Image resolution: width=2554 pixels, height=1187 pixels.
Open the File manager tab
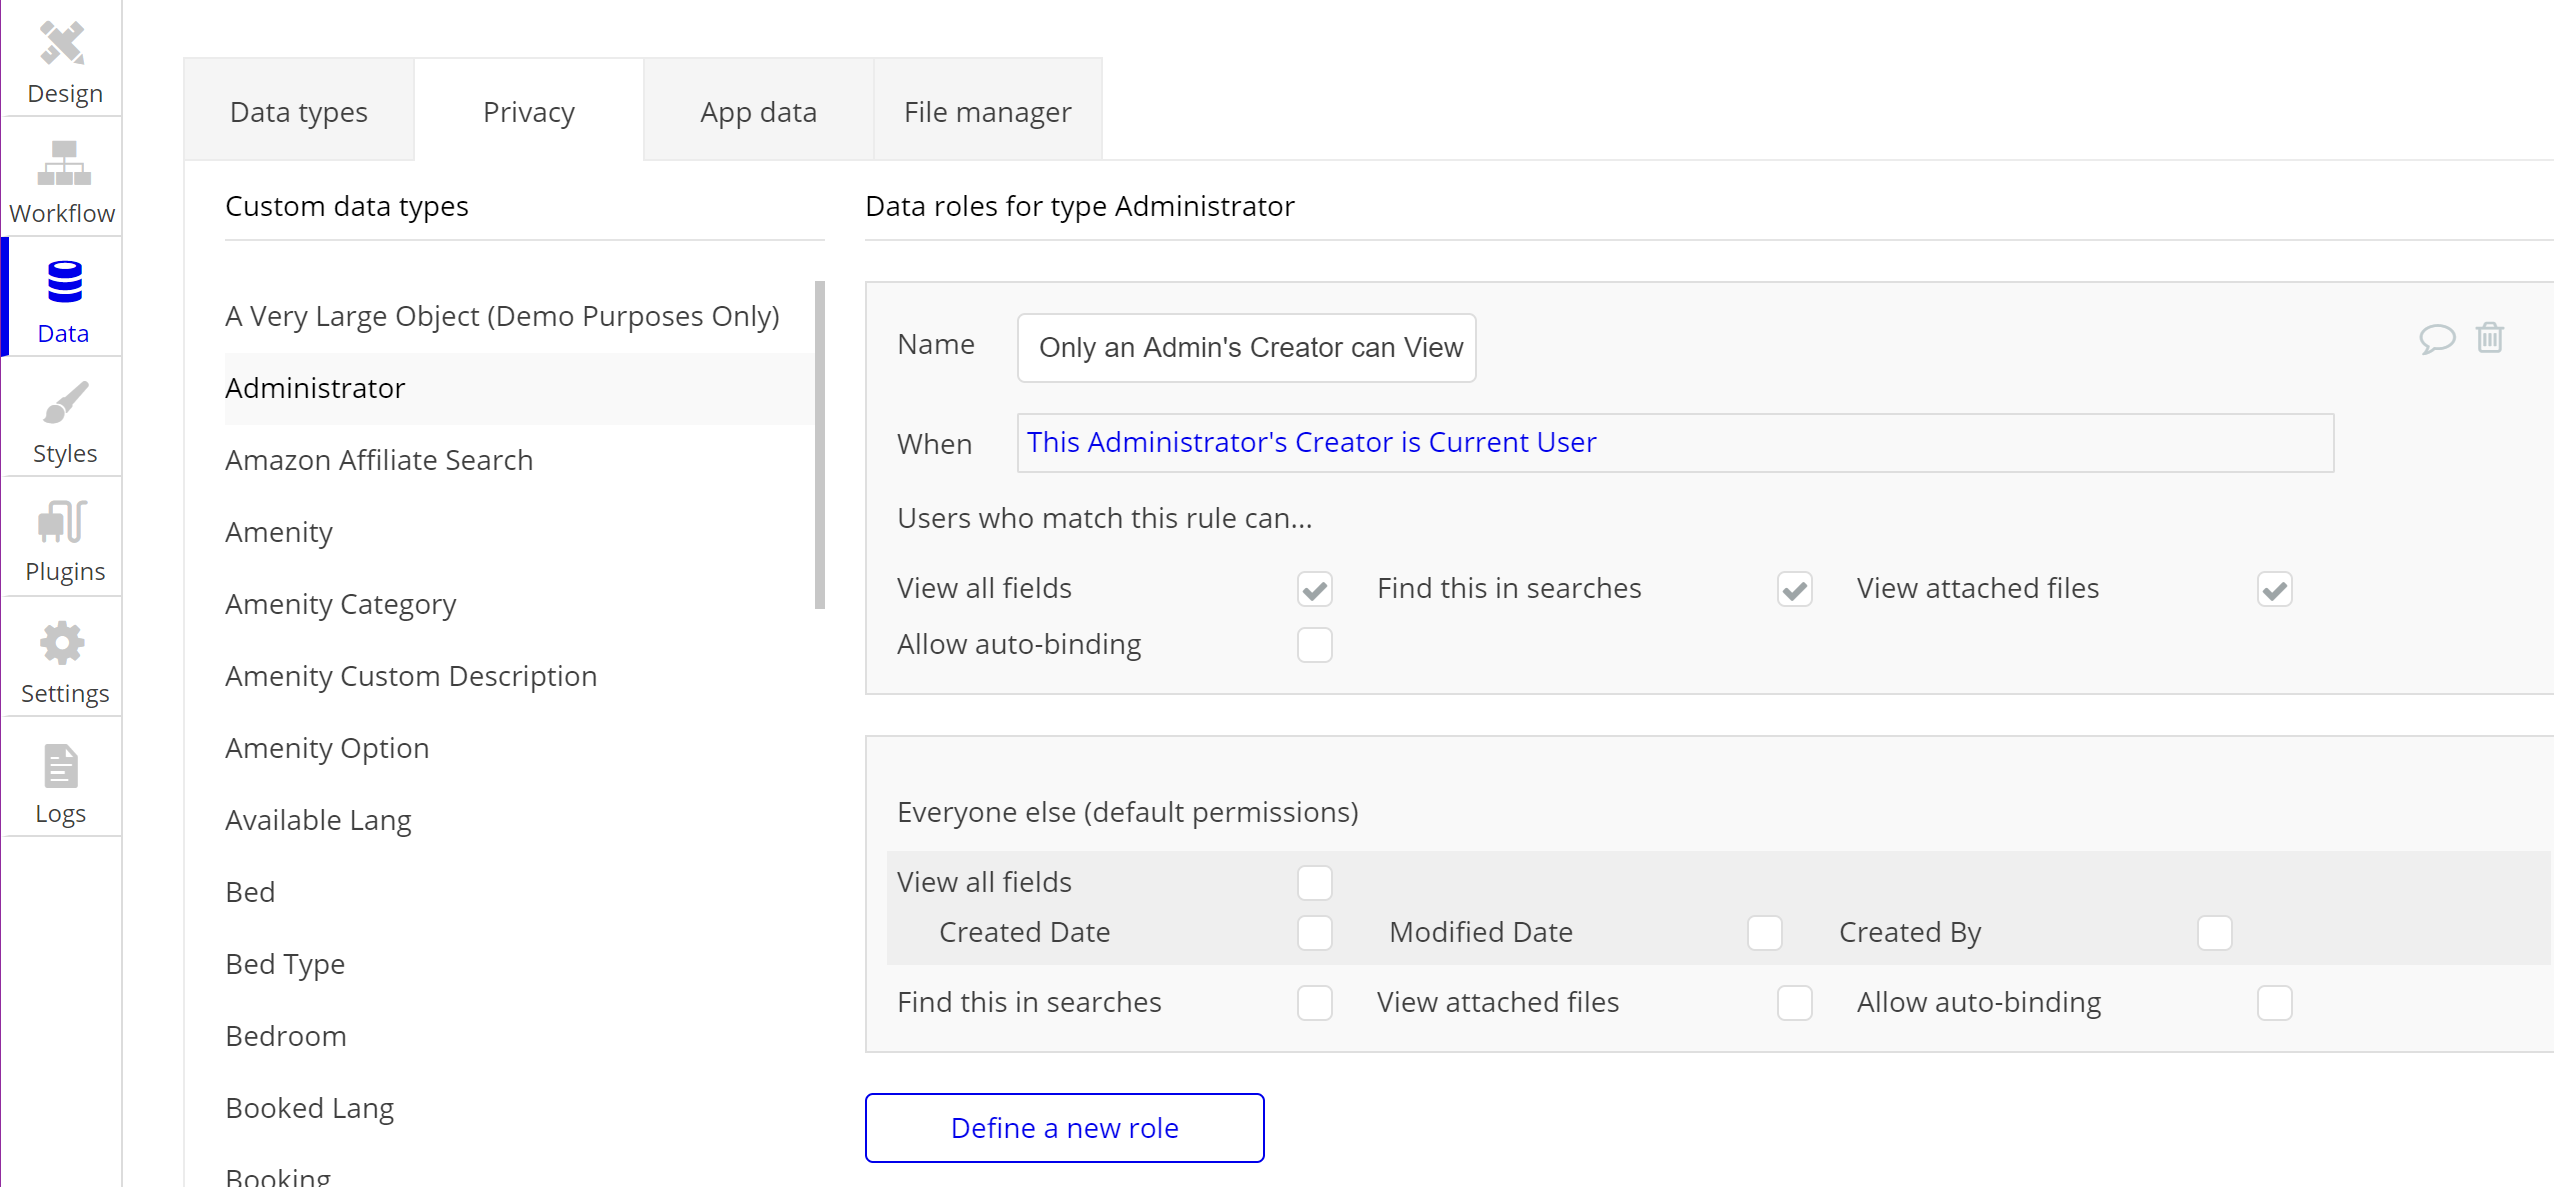tap(987, 112)
